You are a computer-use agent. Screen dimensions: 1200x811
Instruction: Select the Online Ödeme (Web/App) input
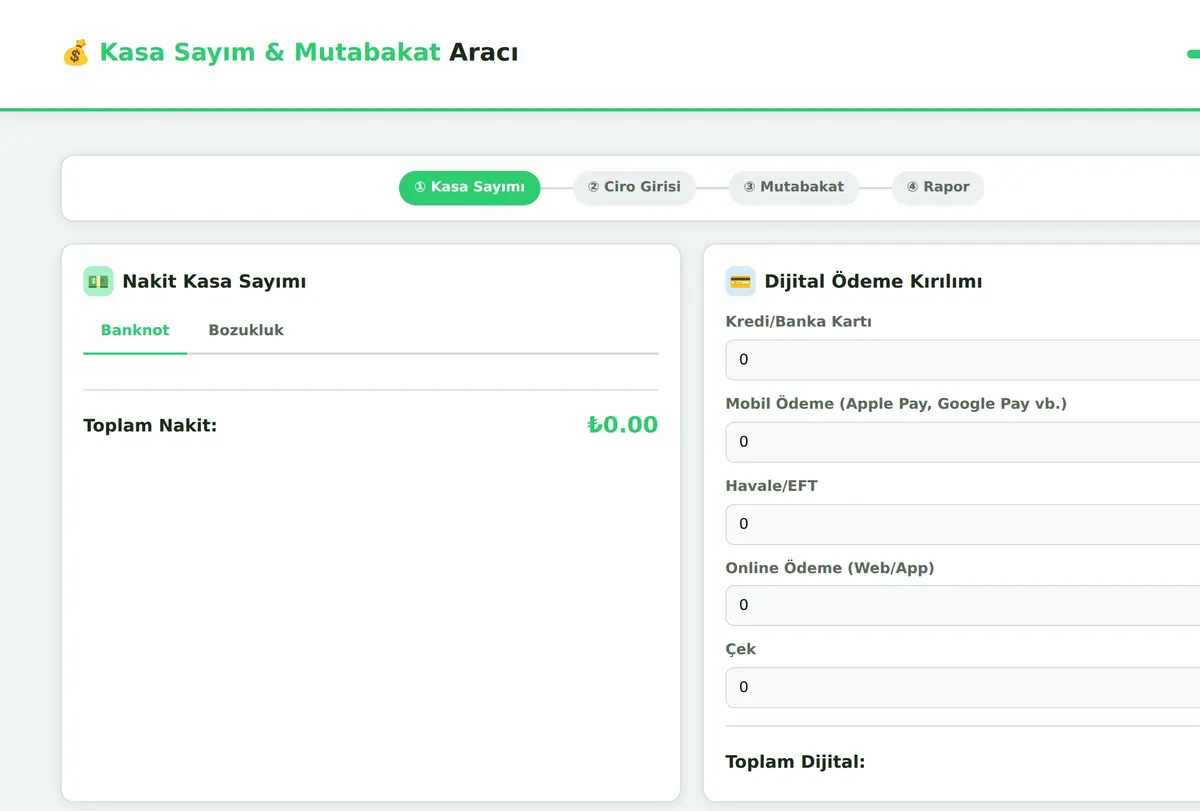coord(962,605)
